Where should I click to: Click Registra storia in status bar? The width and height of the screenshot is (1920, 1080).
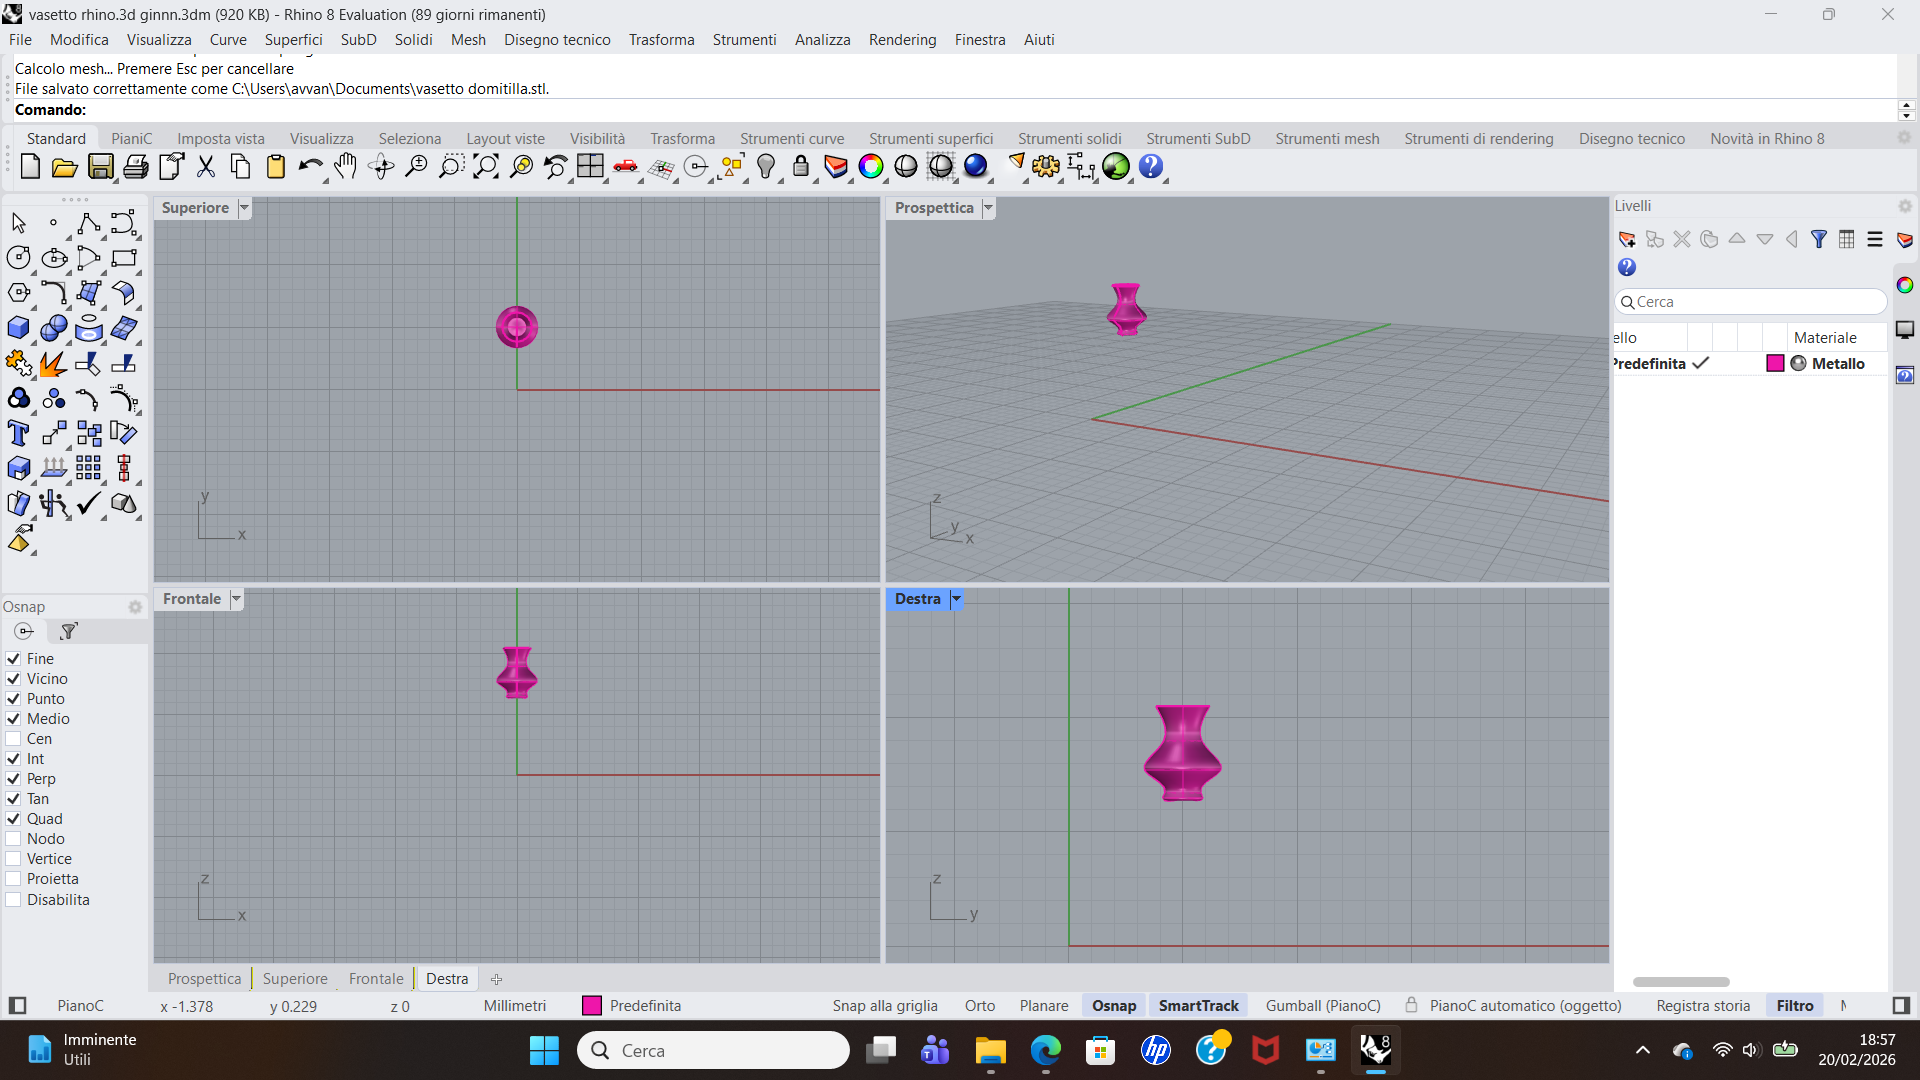[x=1703, y=1005]
